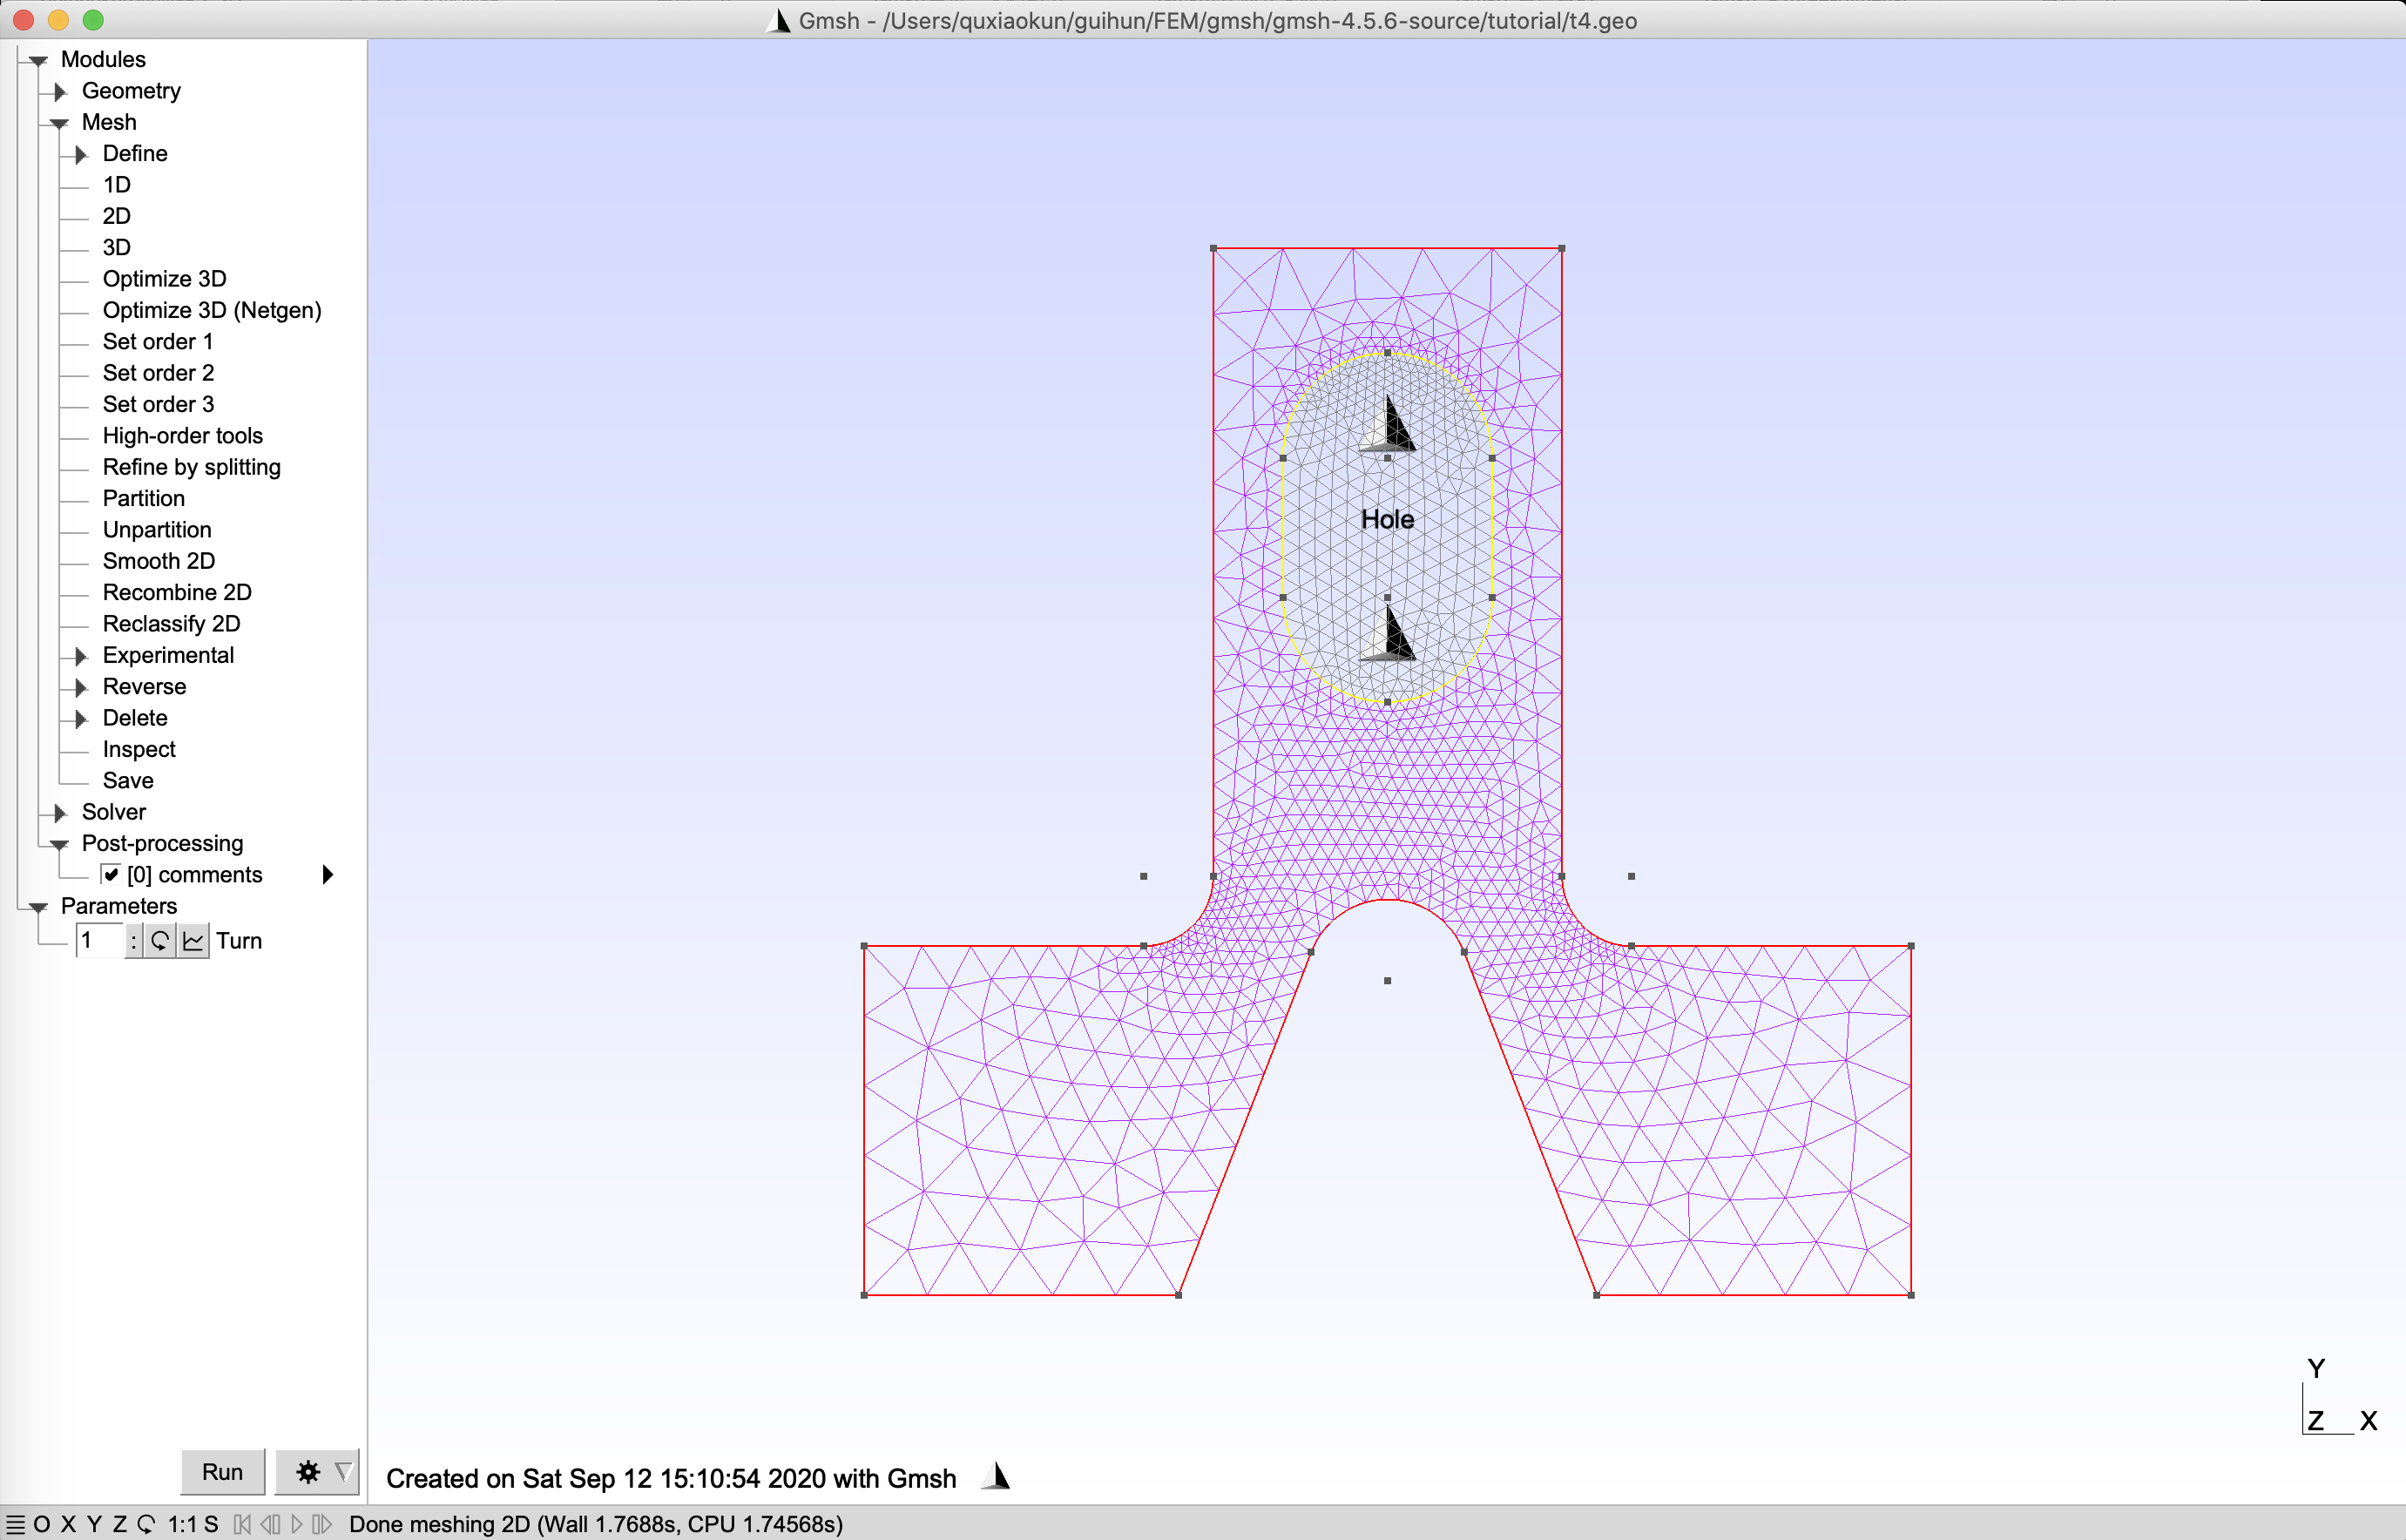This screenshot has height=1540, width=2406.
Task: Click the 2D mesh menu item
Action: pos(116,216)
